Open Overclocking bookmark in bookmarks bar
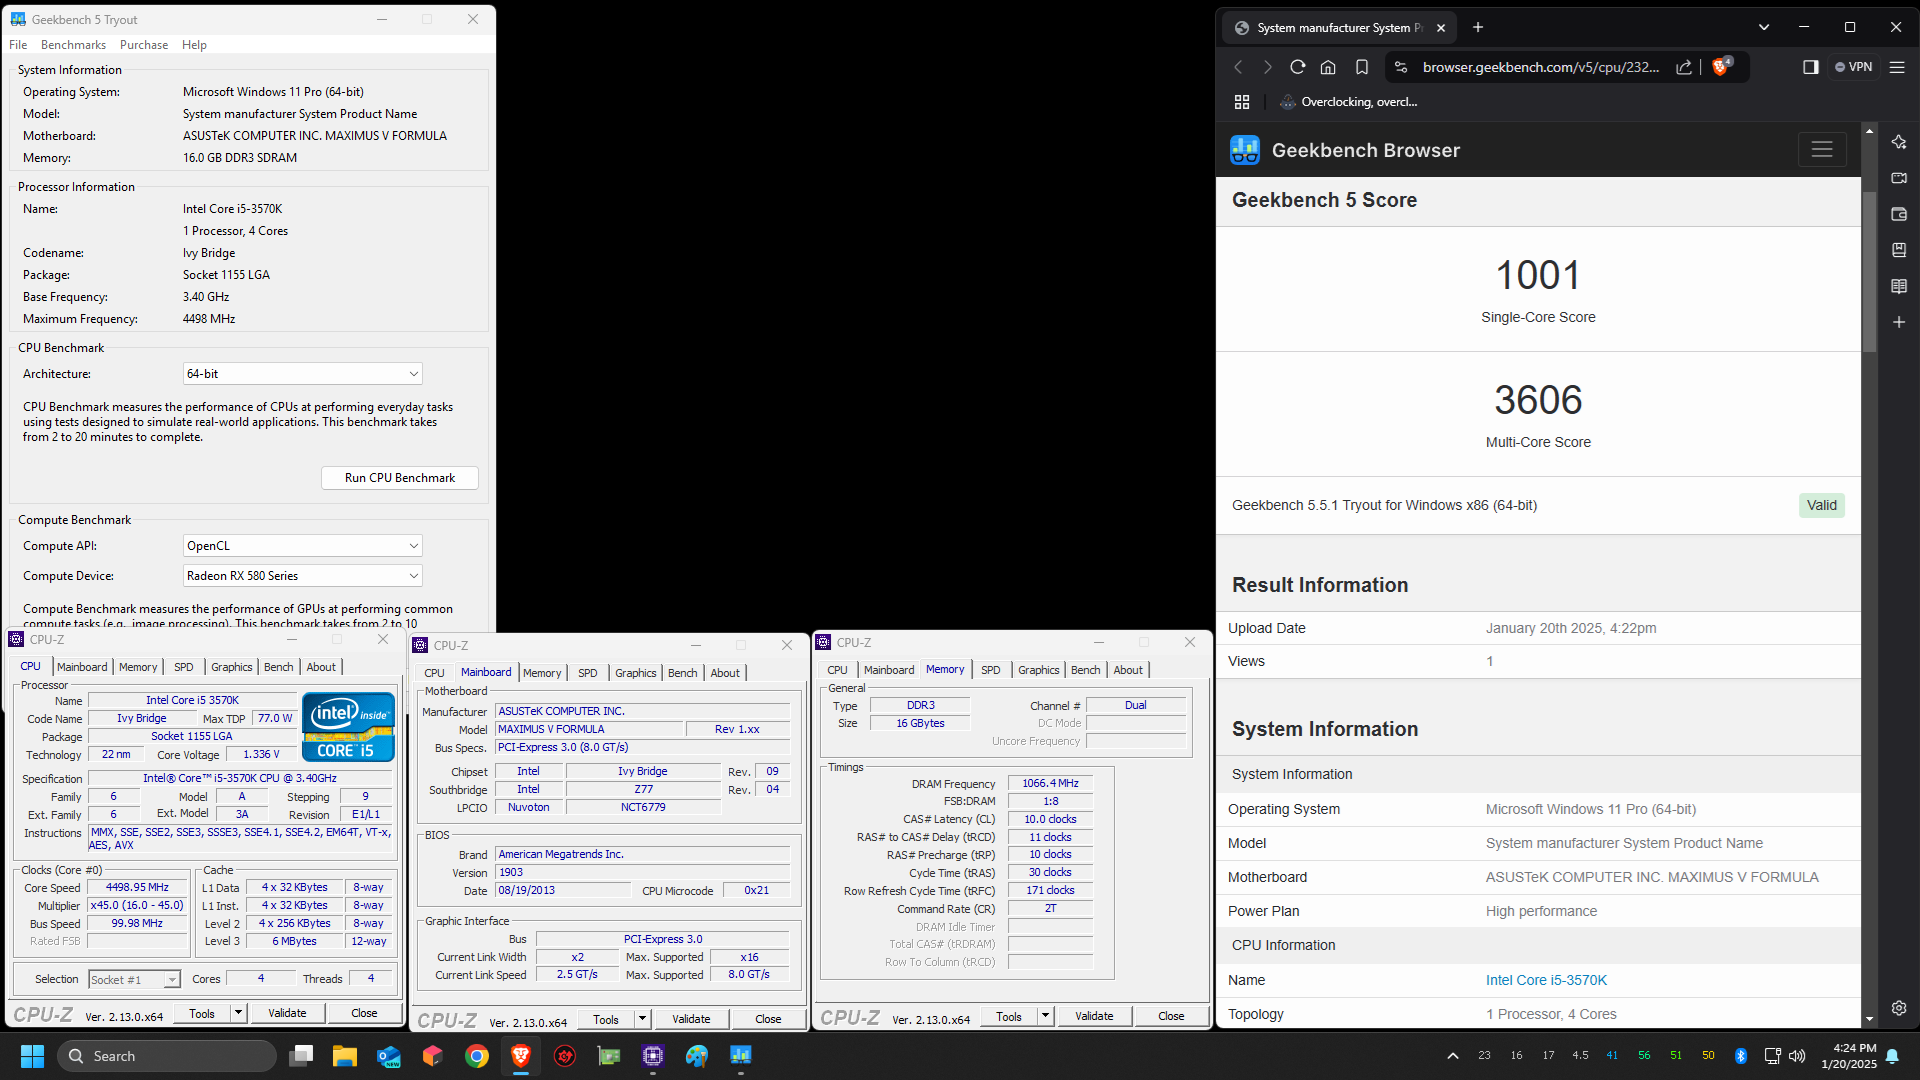This screenshot has height=1080, width=1920. pos(1348,102)
